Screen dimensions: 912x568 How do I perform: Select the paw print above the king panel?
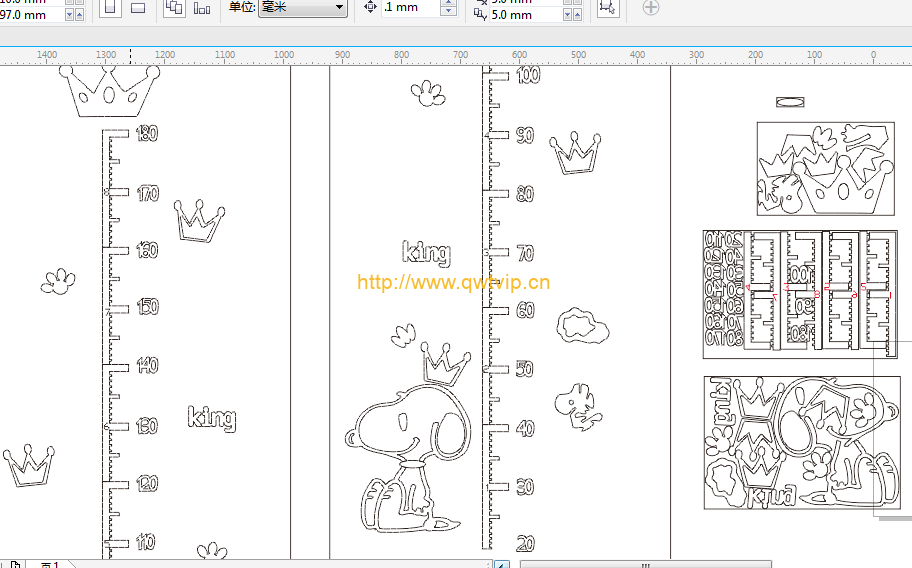[428, 93]
